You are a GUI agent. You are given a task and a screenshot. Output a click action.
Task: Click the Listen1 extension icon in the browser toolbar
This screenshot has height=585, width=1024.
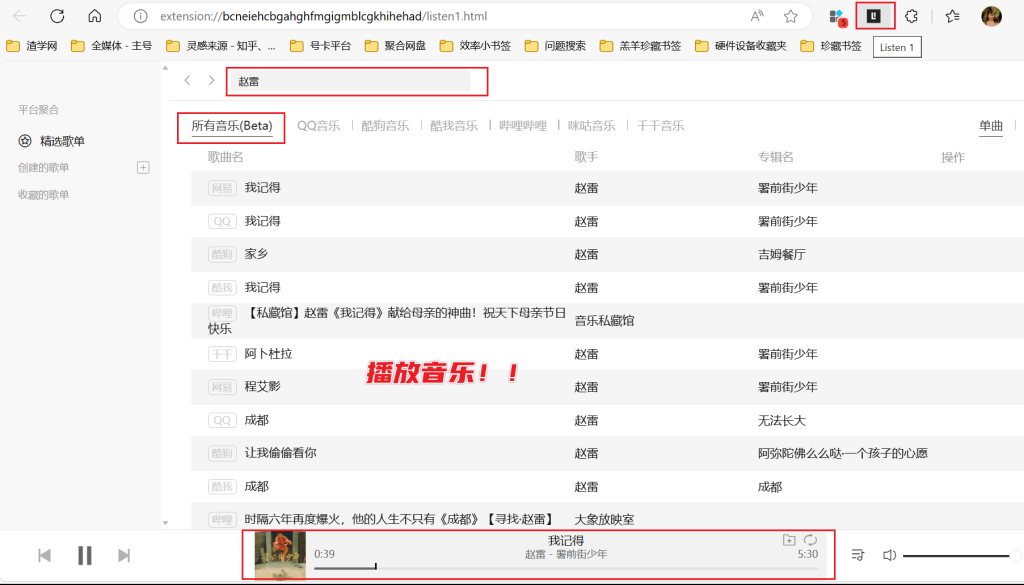873,16
